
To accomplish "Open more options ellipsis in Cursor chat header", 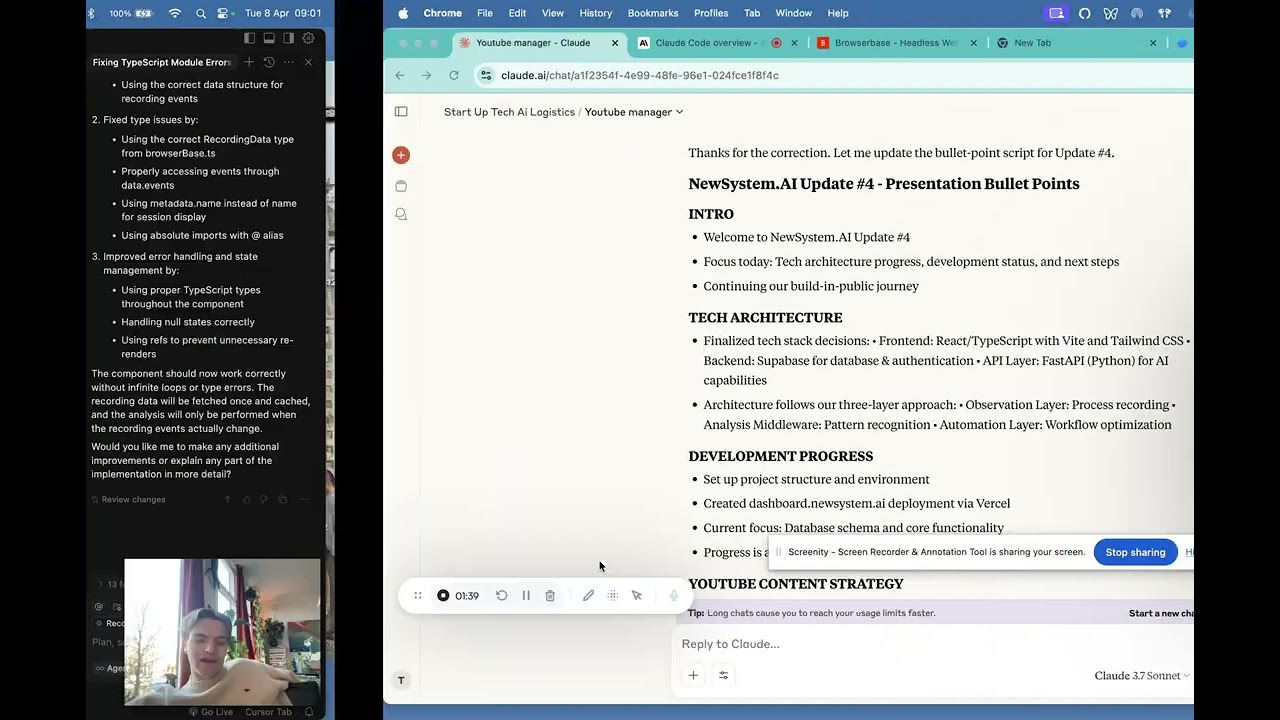I will pyautogui.click(x=288, y=62).
